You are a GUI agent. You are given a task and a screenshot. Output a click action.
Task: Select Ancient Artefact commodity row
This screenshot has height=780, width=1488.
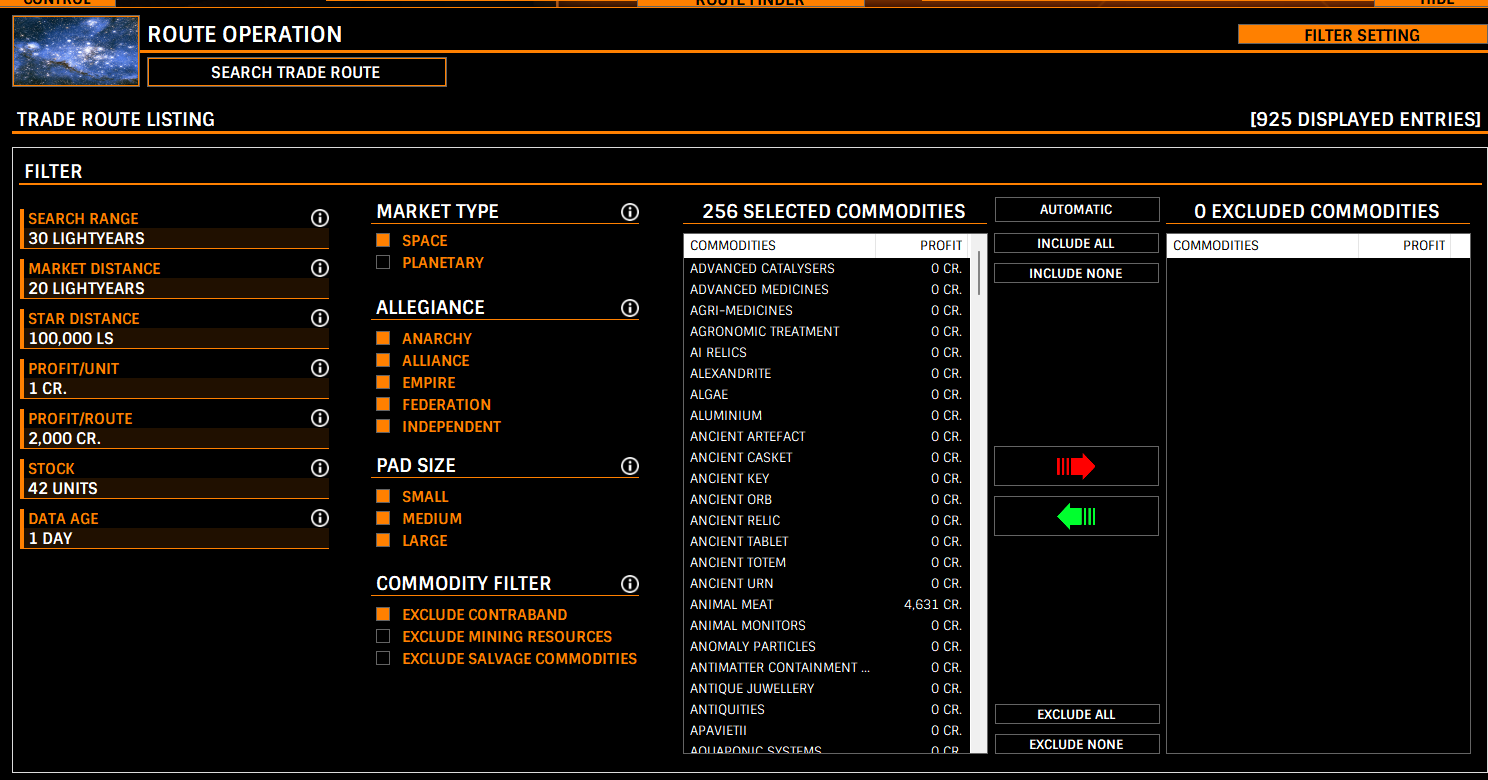click(x=827, y=436)
